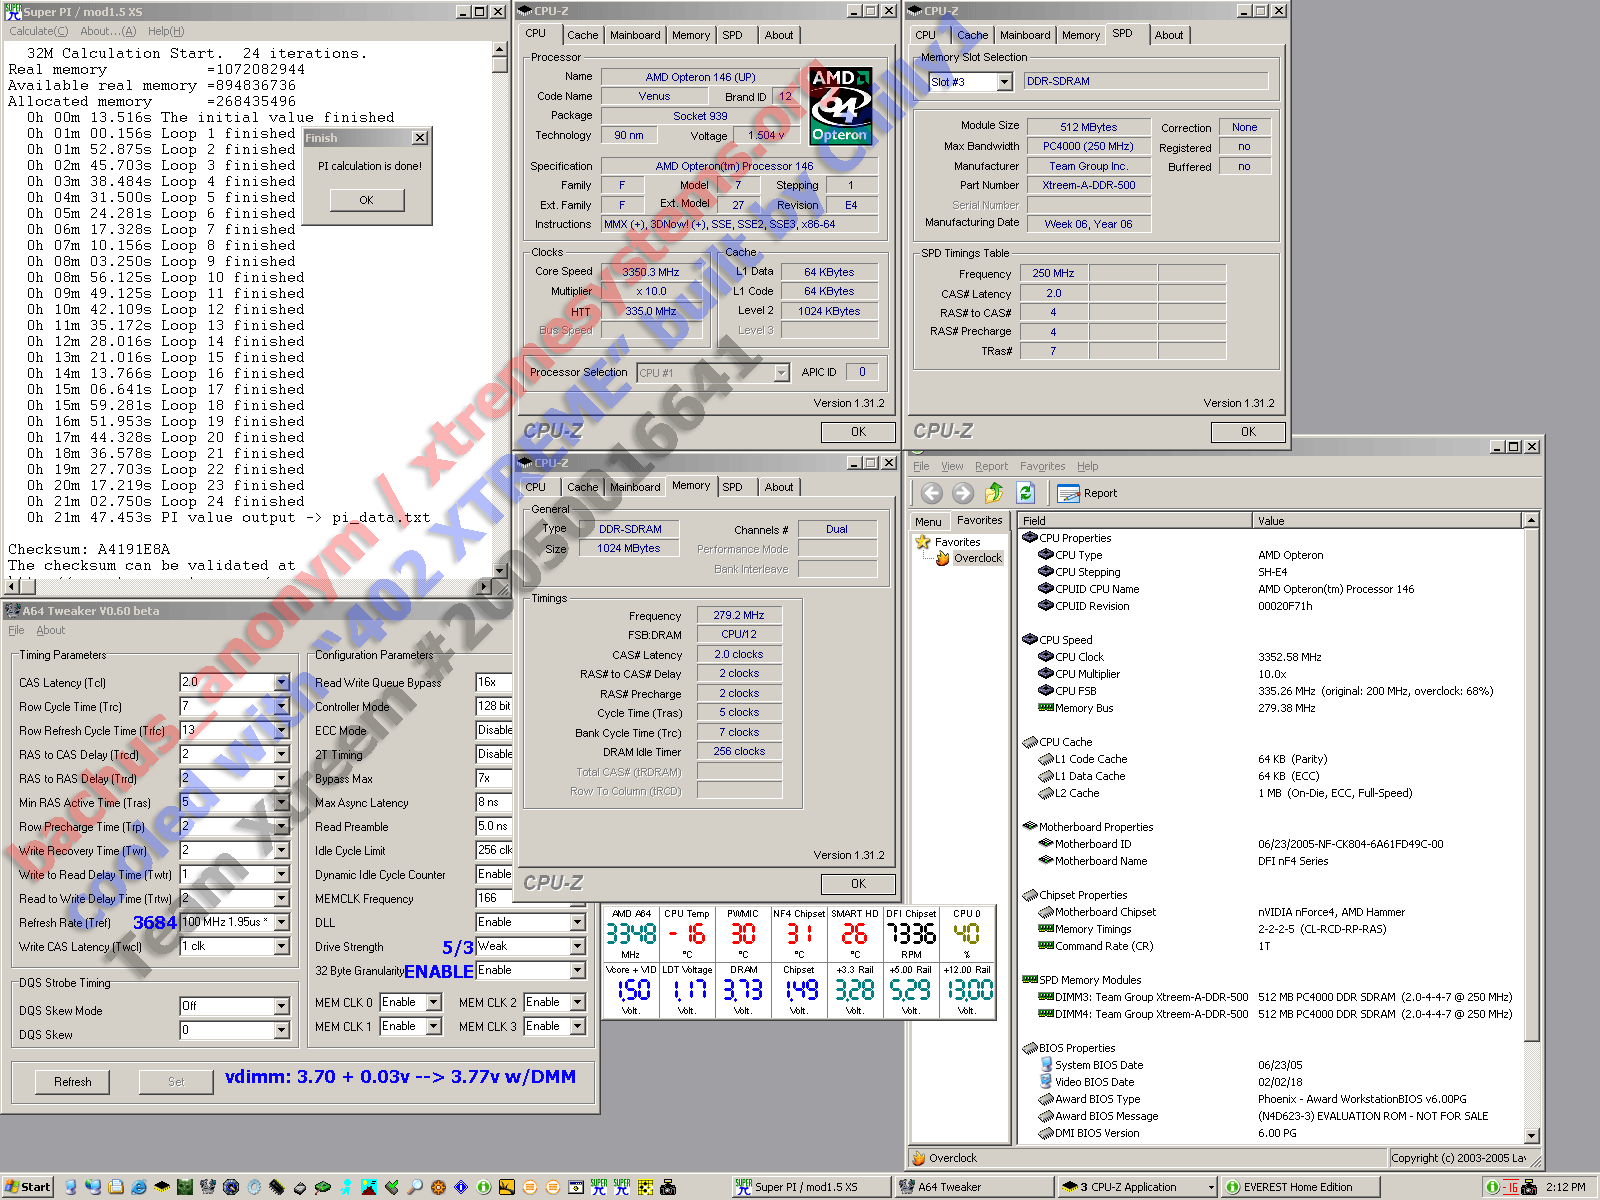Click the Core Speed value field in CPU-Z
Image resolution: width=1600 pixels, height=1200 pixels.
tap(650, 272)
